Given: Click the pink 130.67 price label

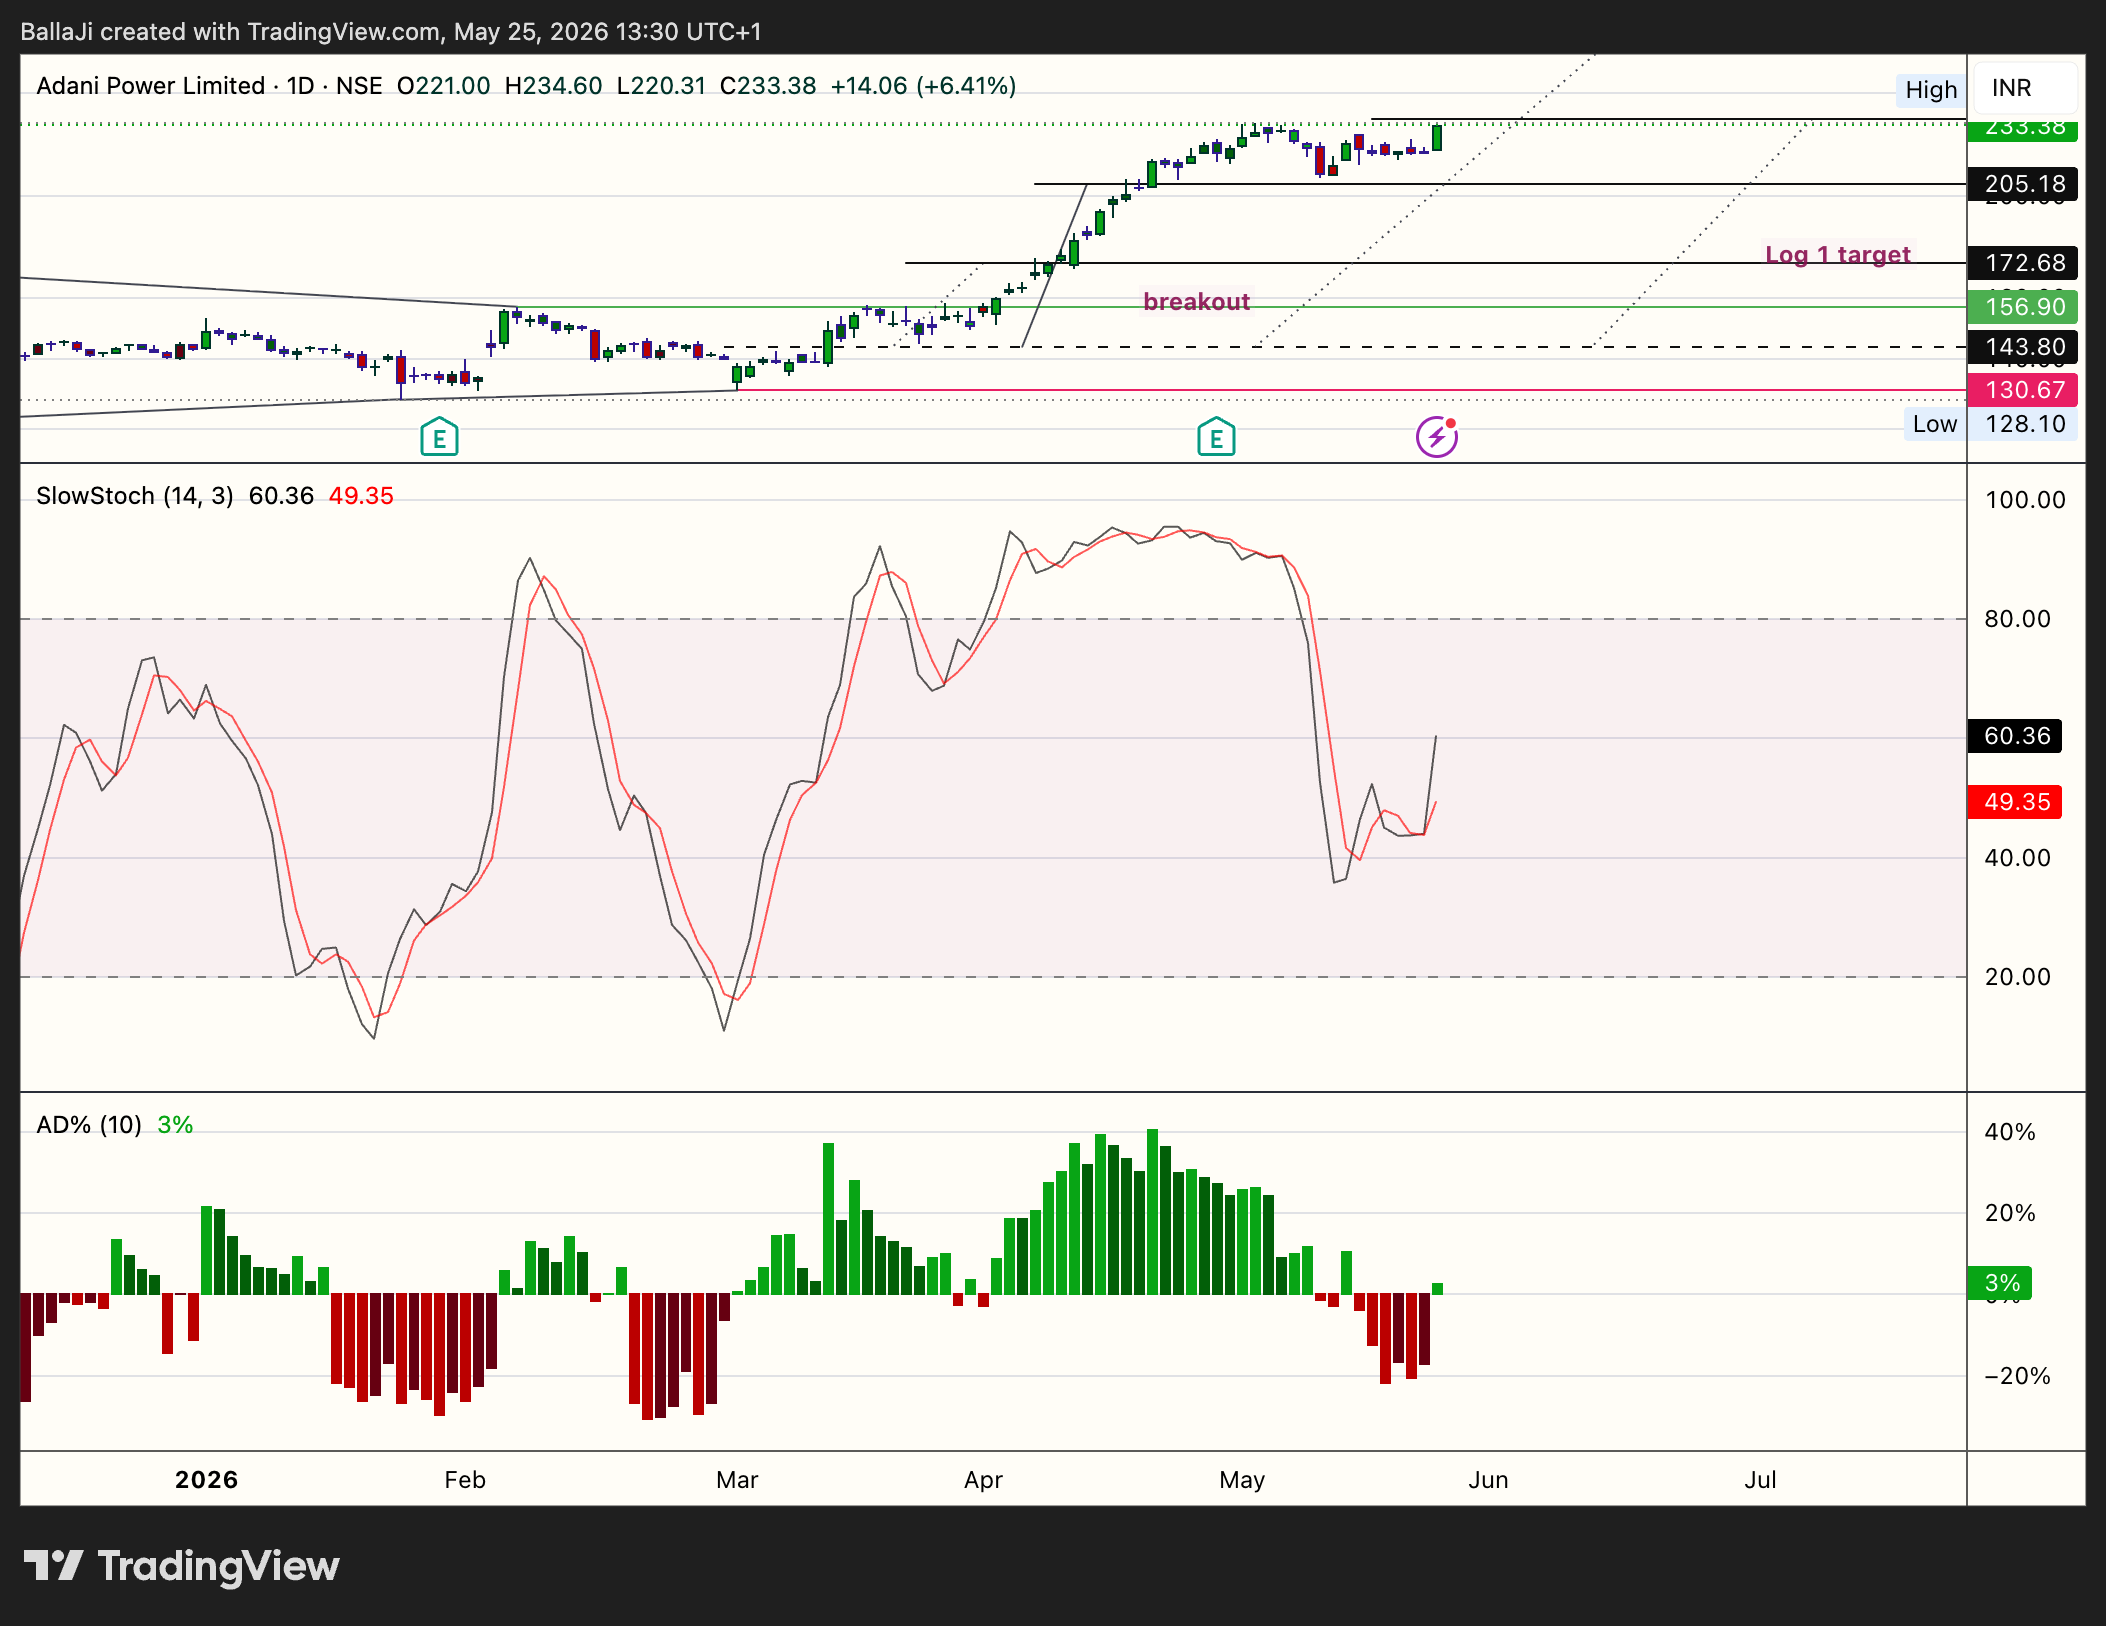Looking at the screenshot, I should (x=2025, y=390).
